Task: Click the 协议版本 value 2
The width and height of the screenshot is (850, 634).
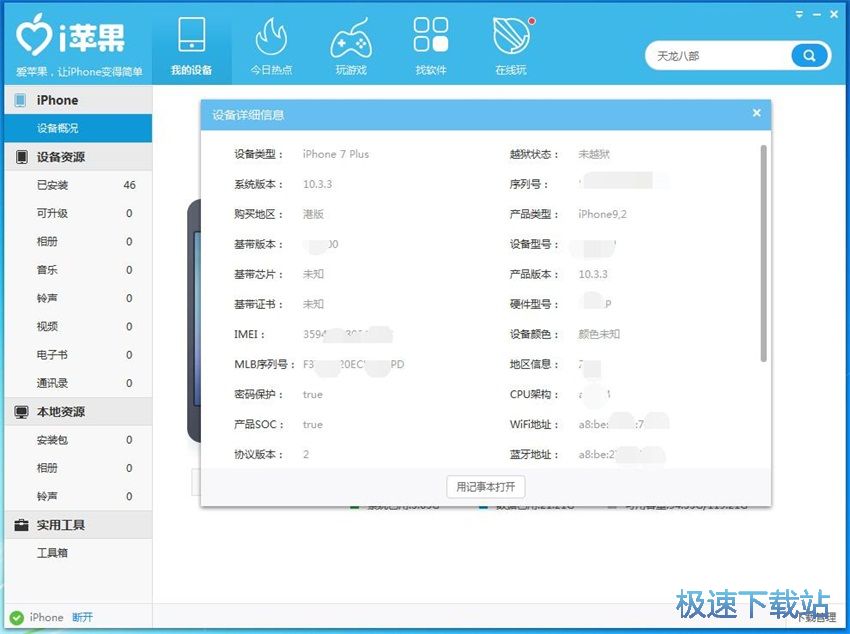Action: [306, 455]
